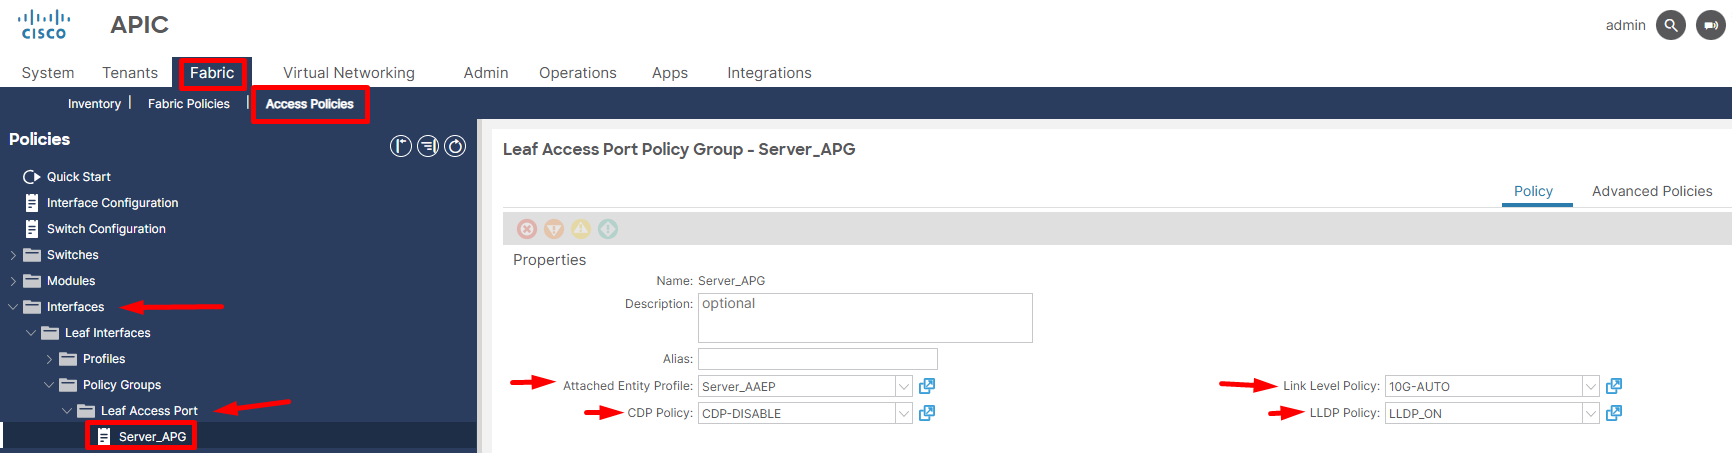The image size is (1732, 453).
Task: Switch to the Policy tab
Action: [x=1533, y=191]
